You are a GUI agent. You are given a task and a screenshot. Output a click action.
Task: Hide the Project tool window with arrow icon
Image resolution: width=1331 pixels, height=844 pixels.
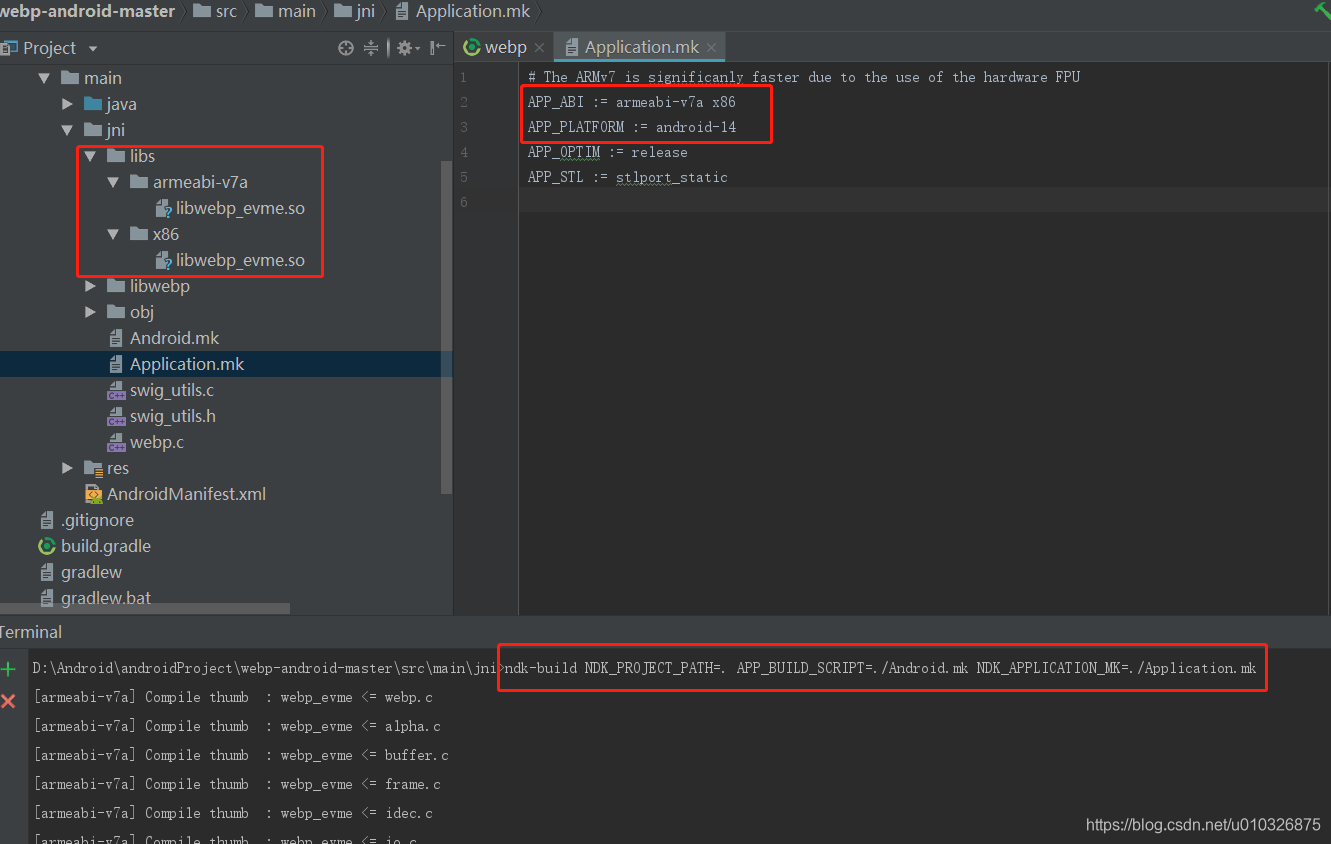pos(438,47)
